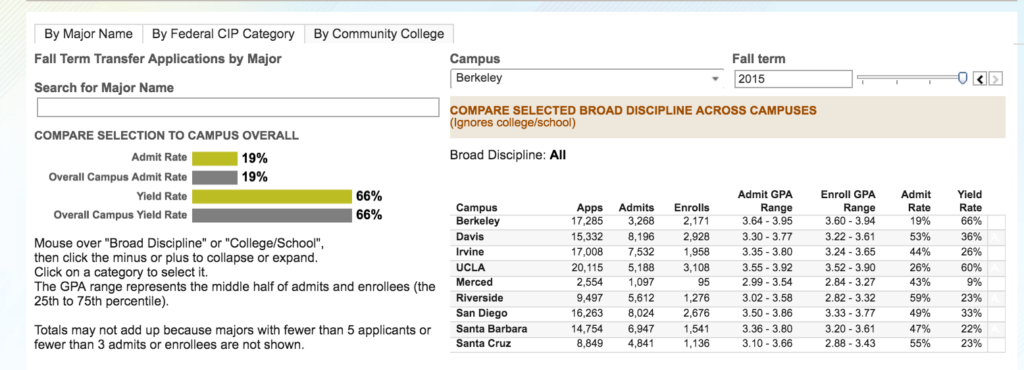Select the UCLA campus row

[x=720, y=268]
